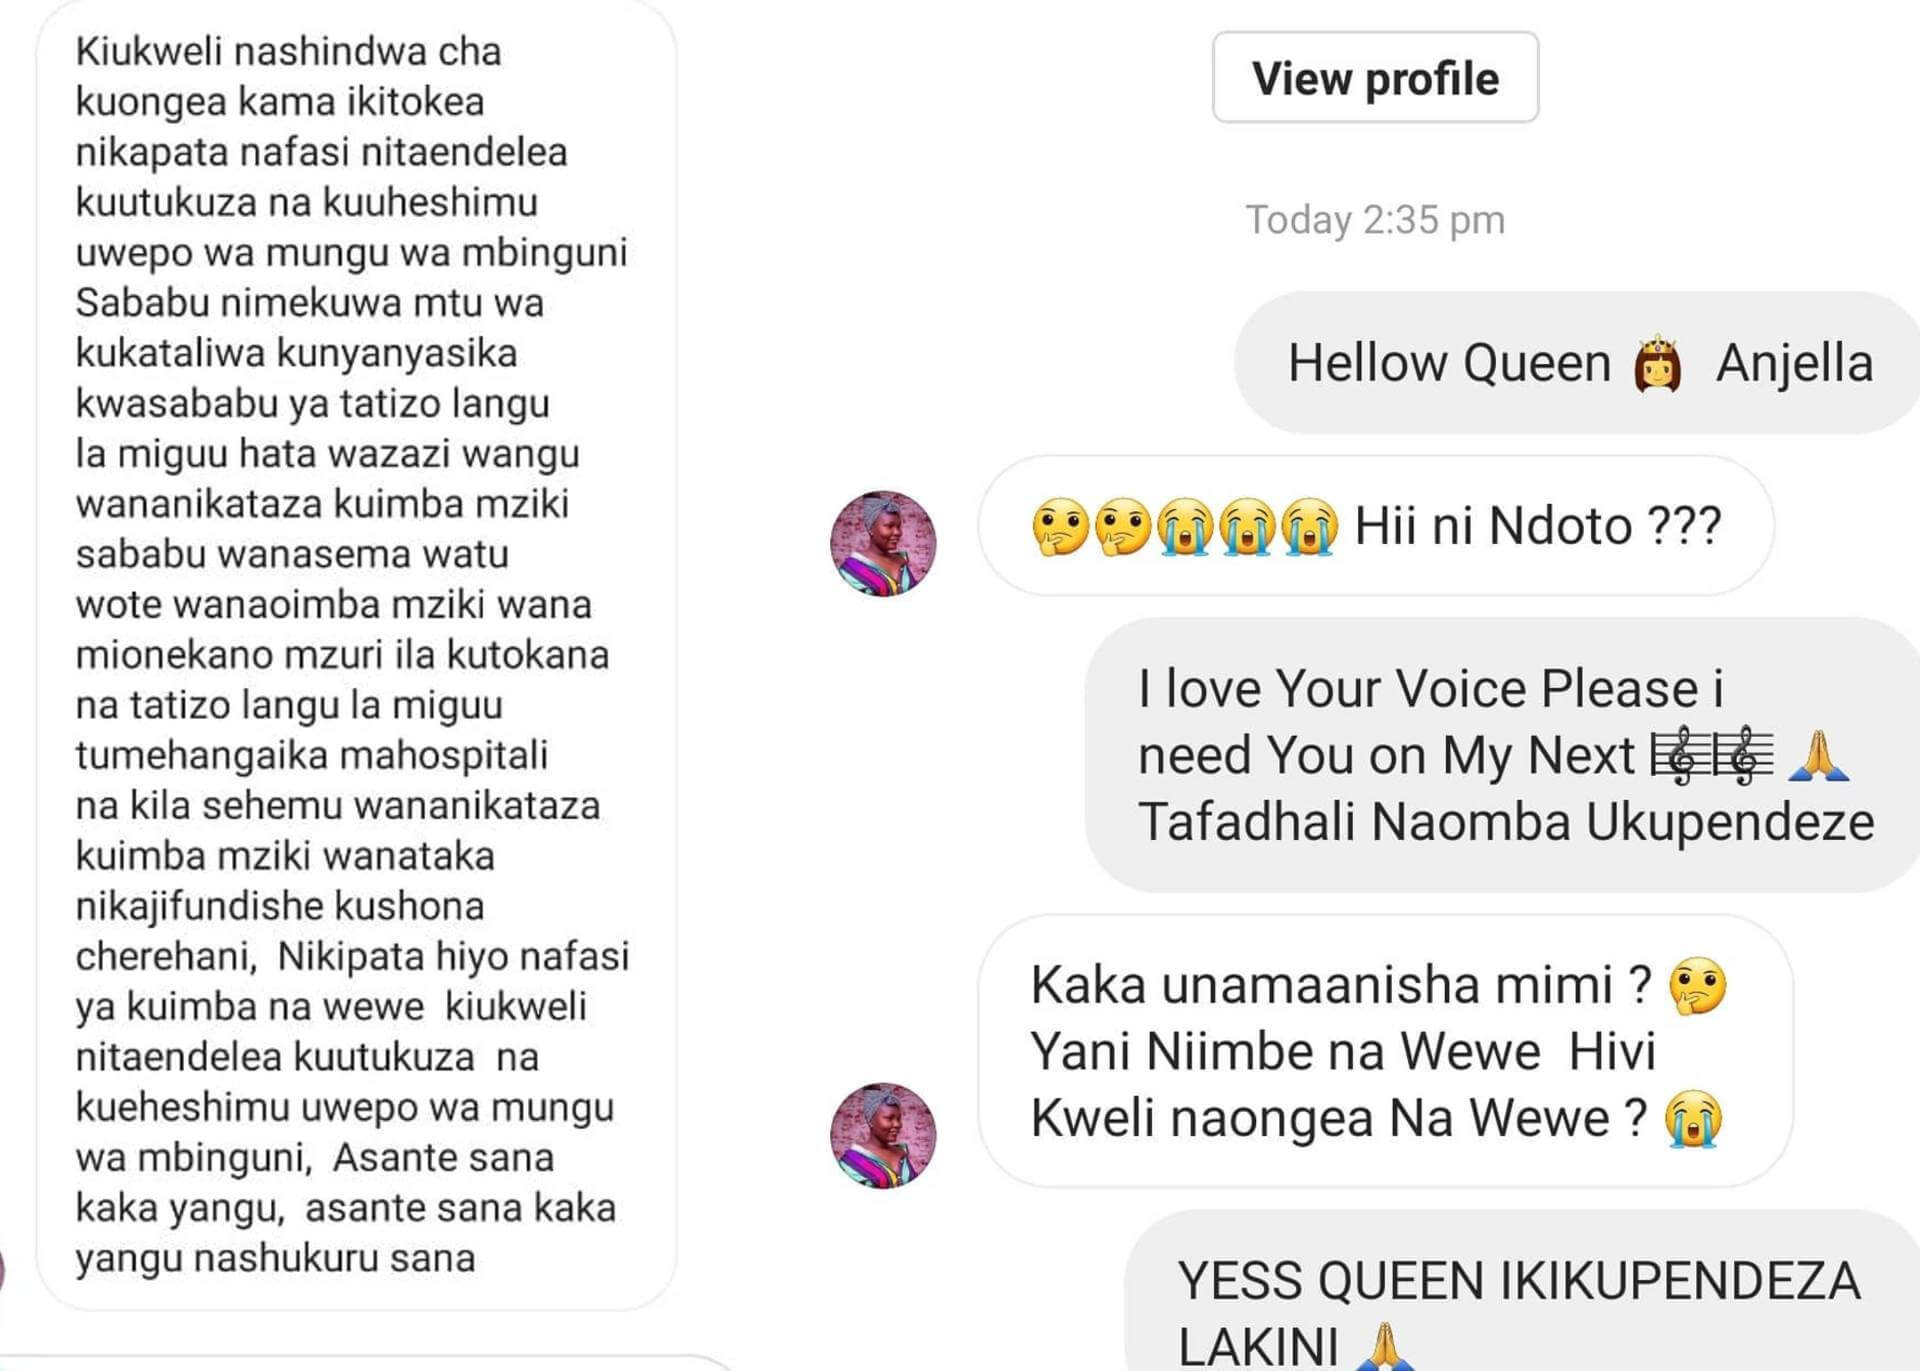
Task: Click the second musical score emoji
Action: 1743,755
